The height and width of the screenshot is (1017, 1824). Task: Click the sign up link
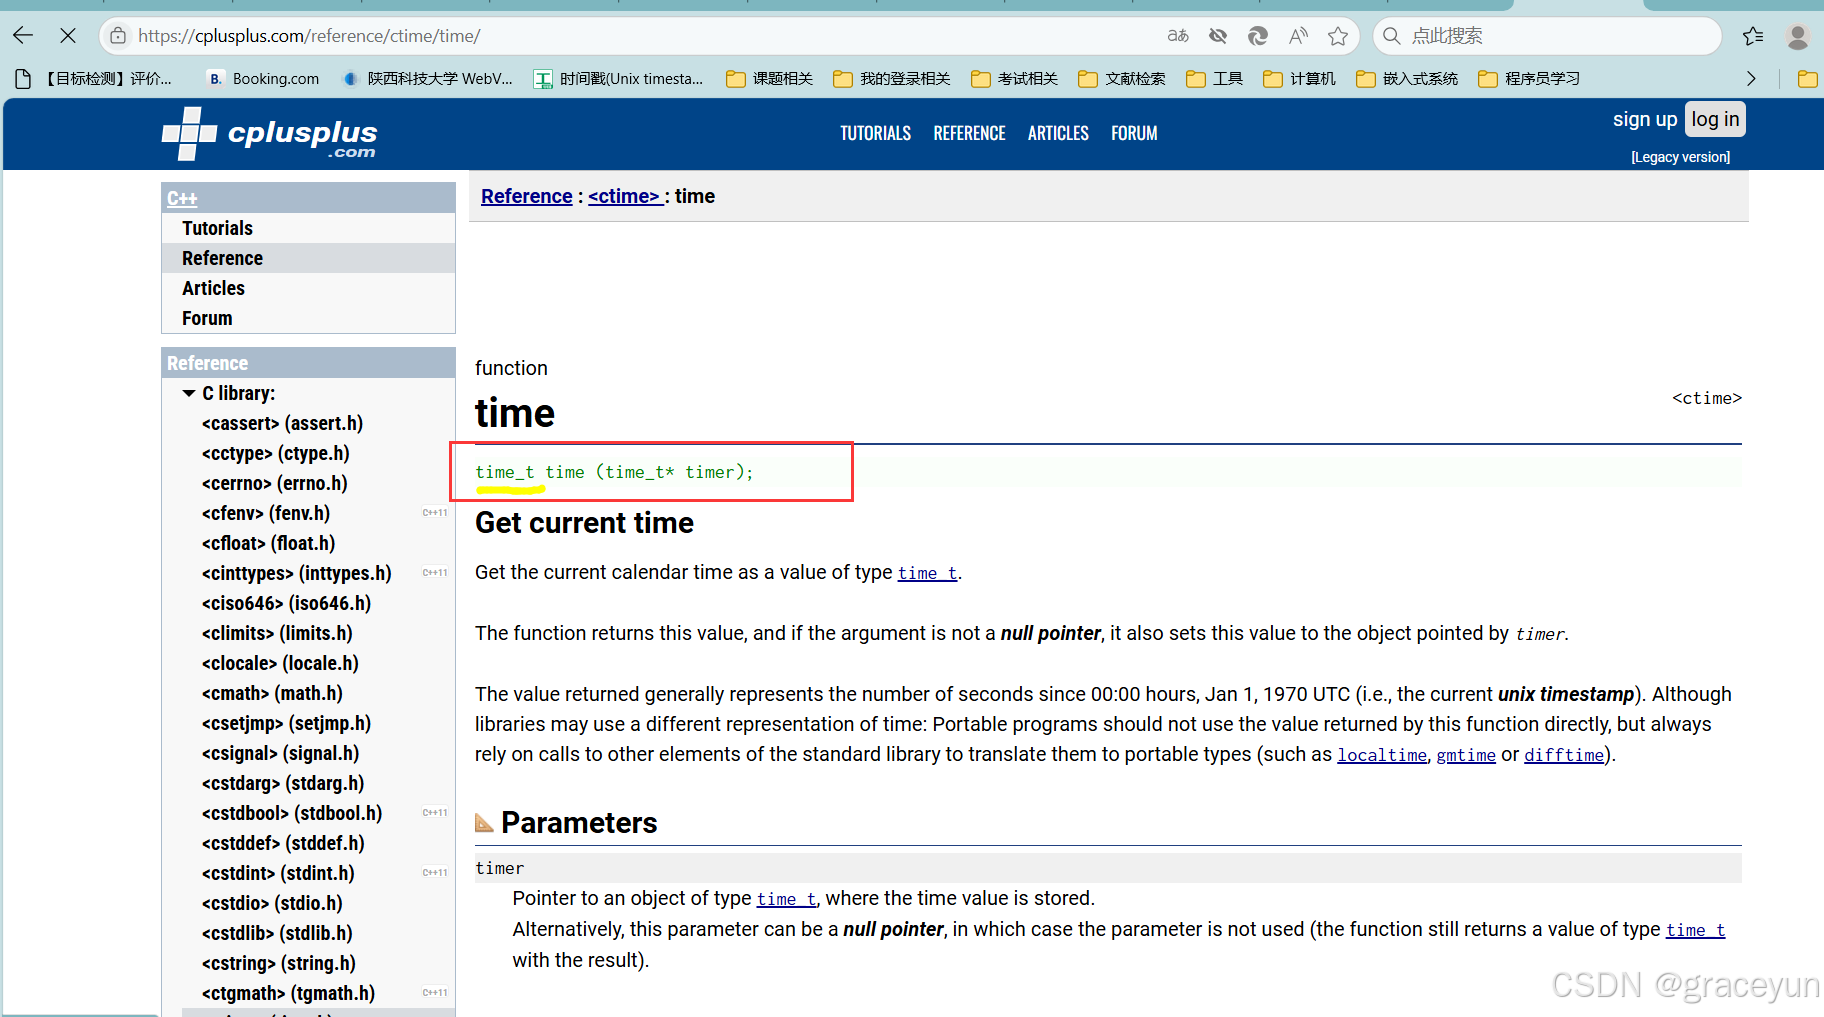[x=1645, y=120]
